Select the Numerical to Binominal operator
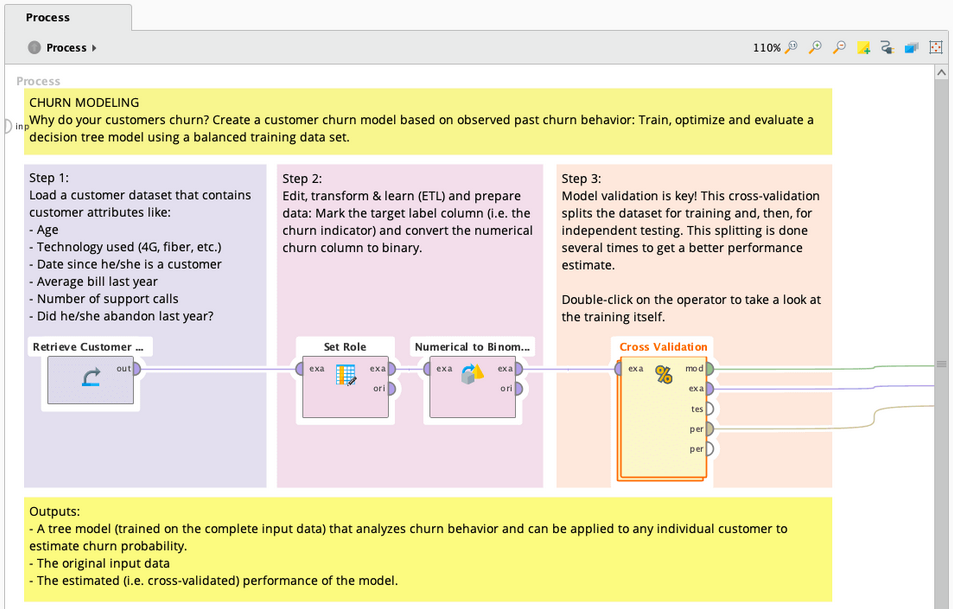The image size is (953, 609). click(473, 380)
